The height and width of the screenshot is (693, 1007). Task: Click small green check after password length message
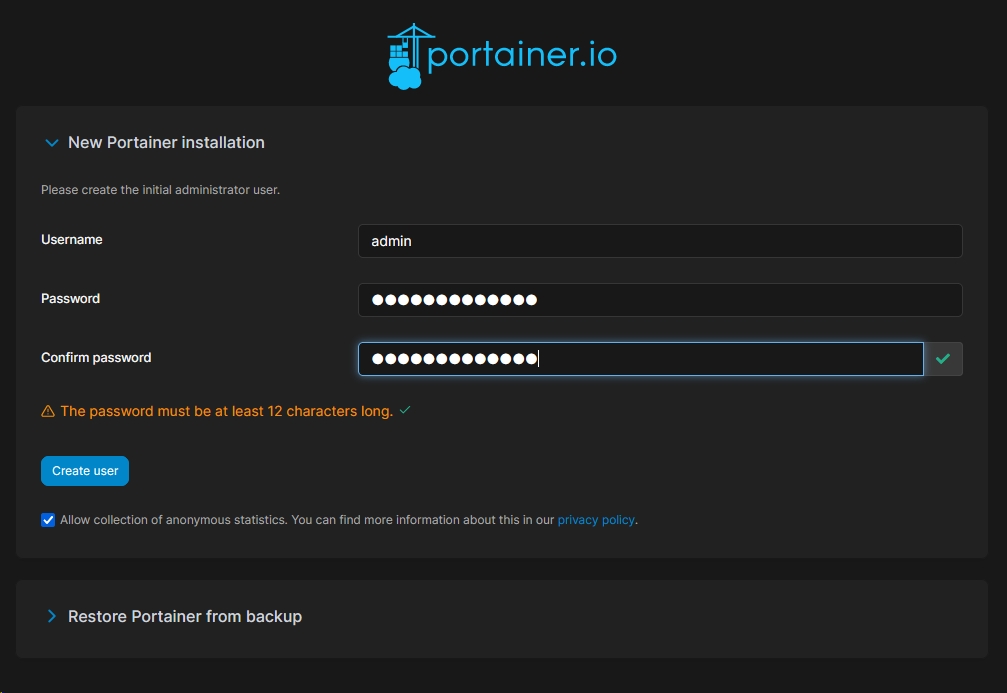(405, 410)
